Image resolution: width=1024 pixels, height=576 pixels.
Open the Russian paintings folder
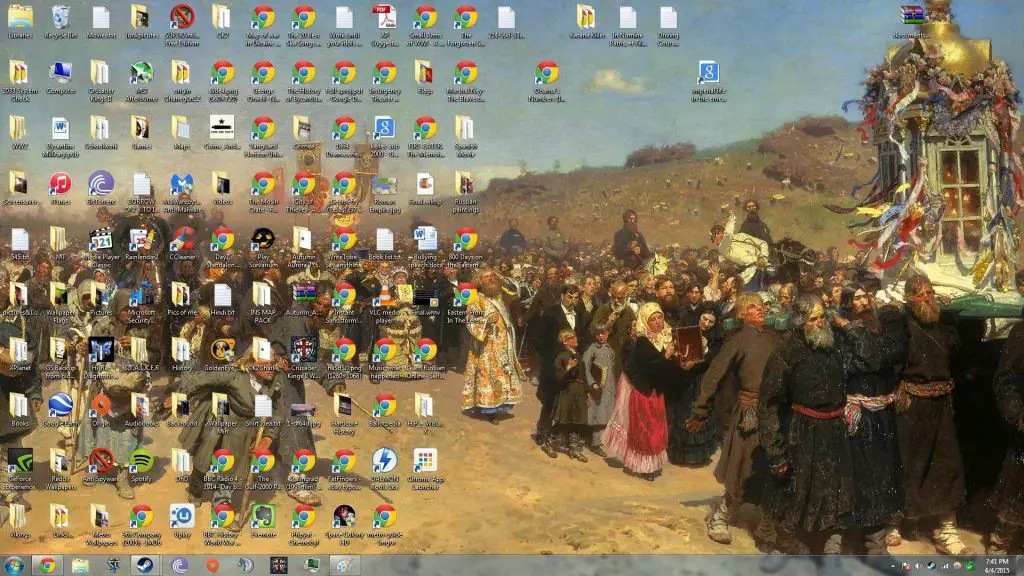click(x=465, y=193)
